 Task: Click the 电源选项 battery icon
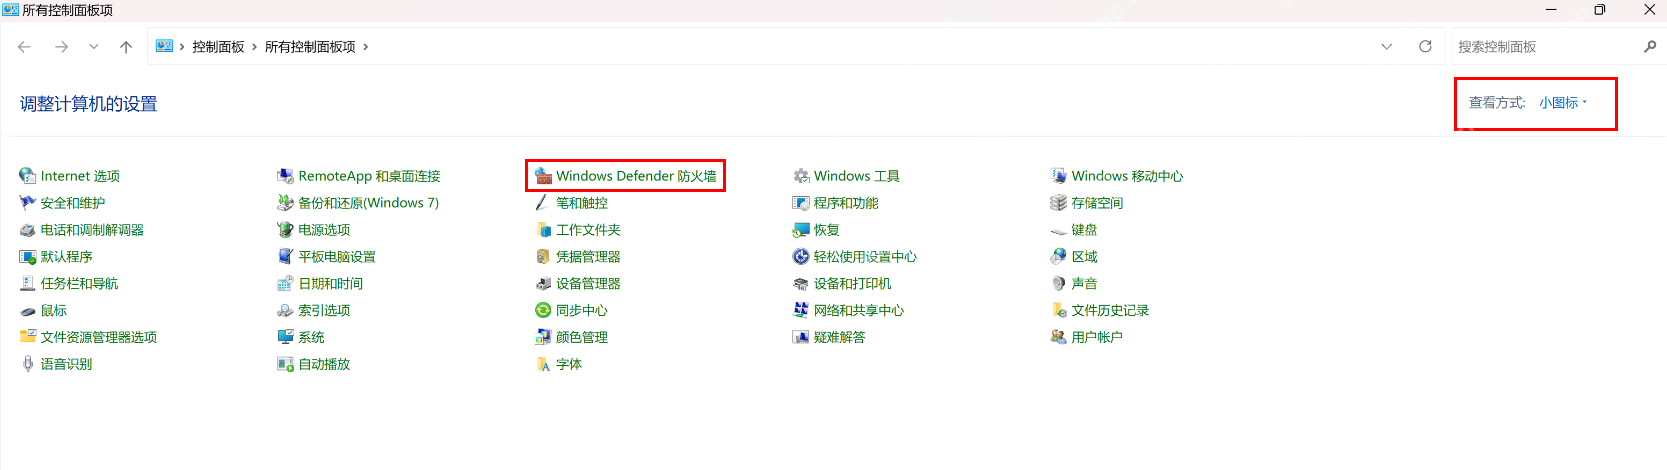(285, 230)
